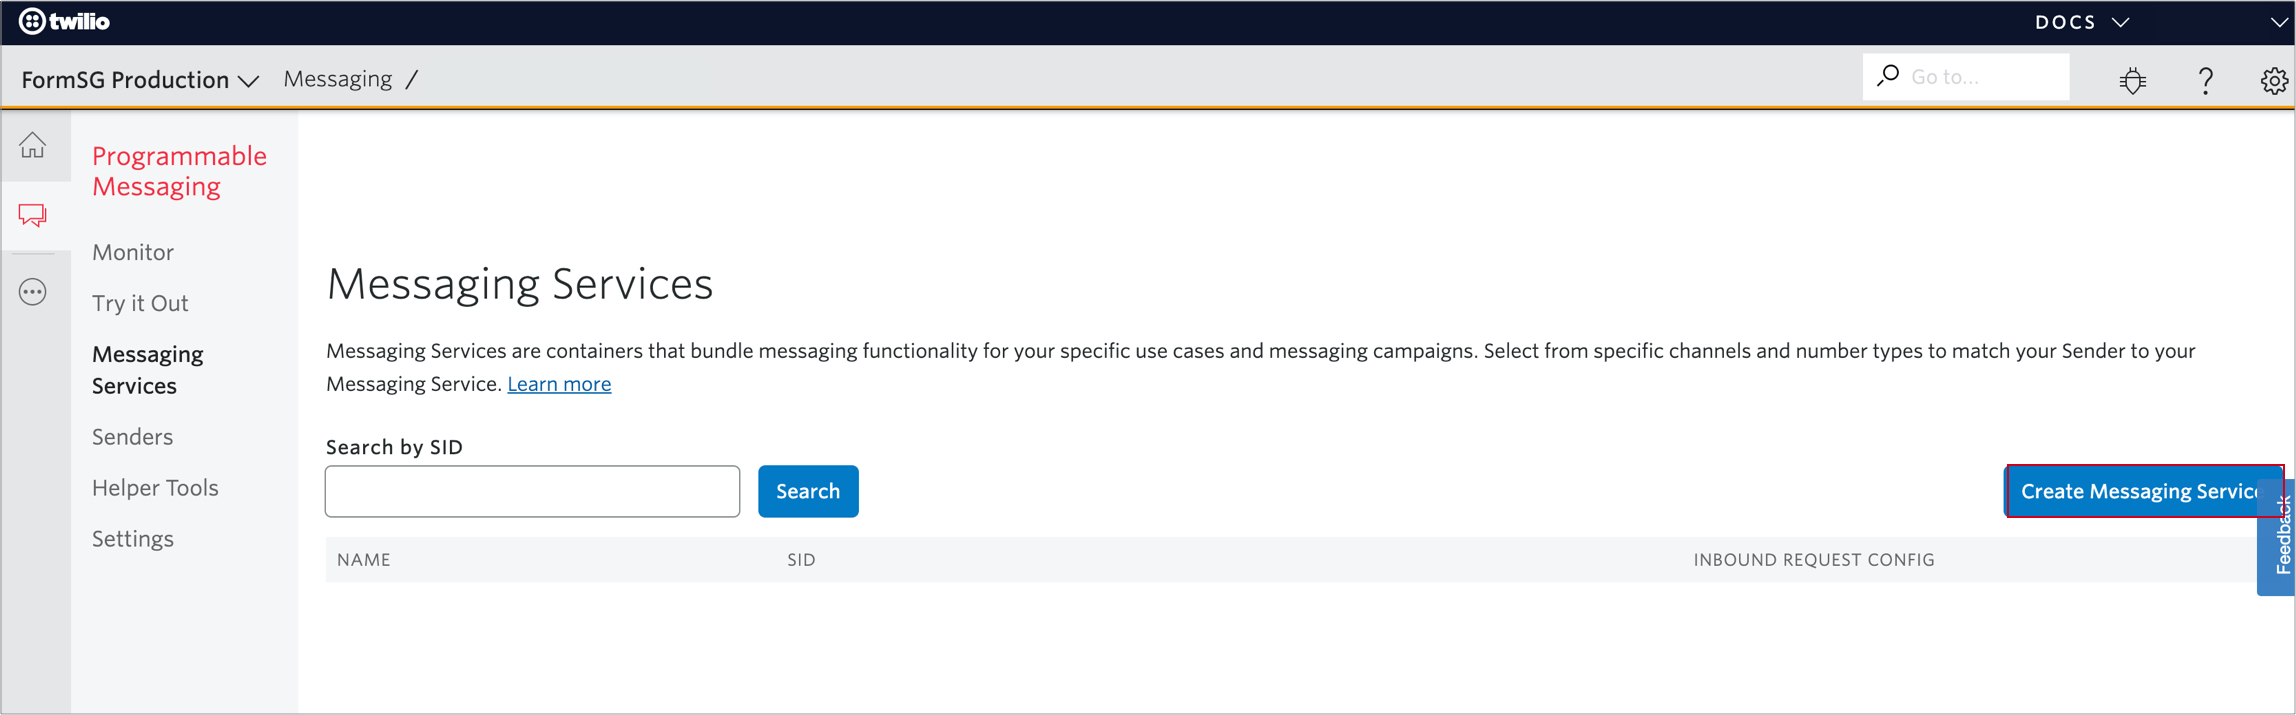Open the help question mark icon
The width and height of the screenshot is (2296, 715).
2206,80
